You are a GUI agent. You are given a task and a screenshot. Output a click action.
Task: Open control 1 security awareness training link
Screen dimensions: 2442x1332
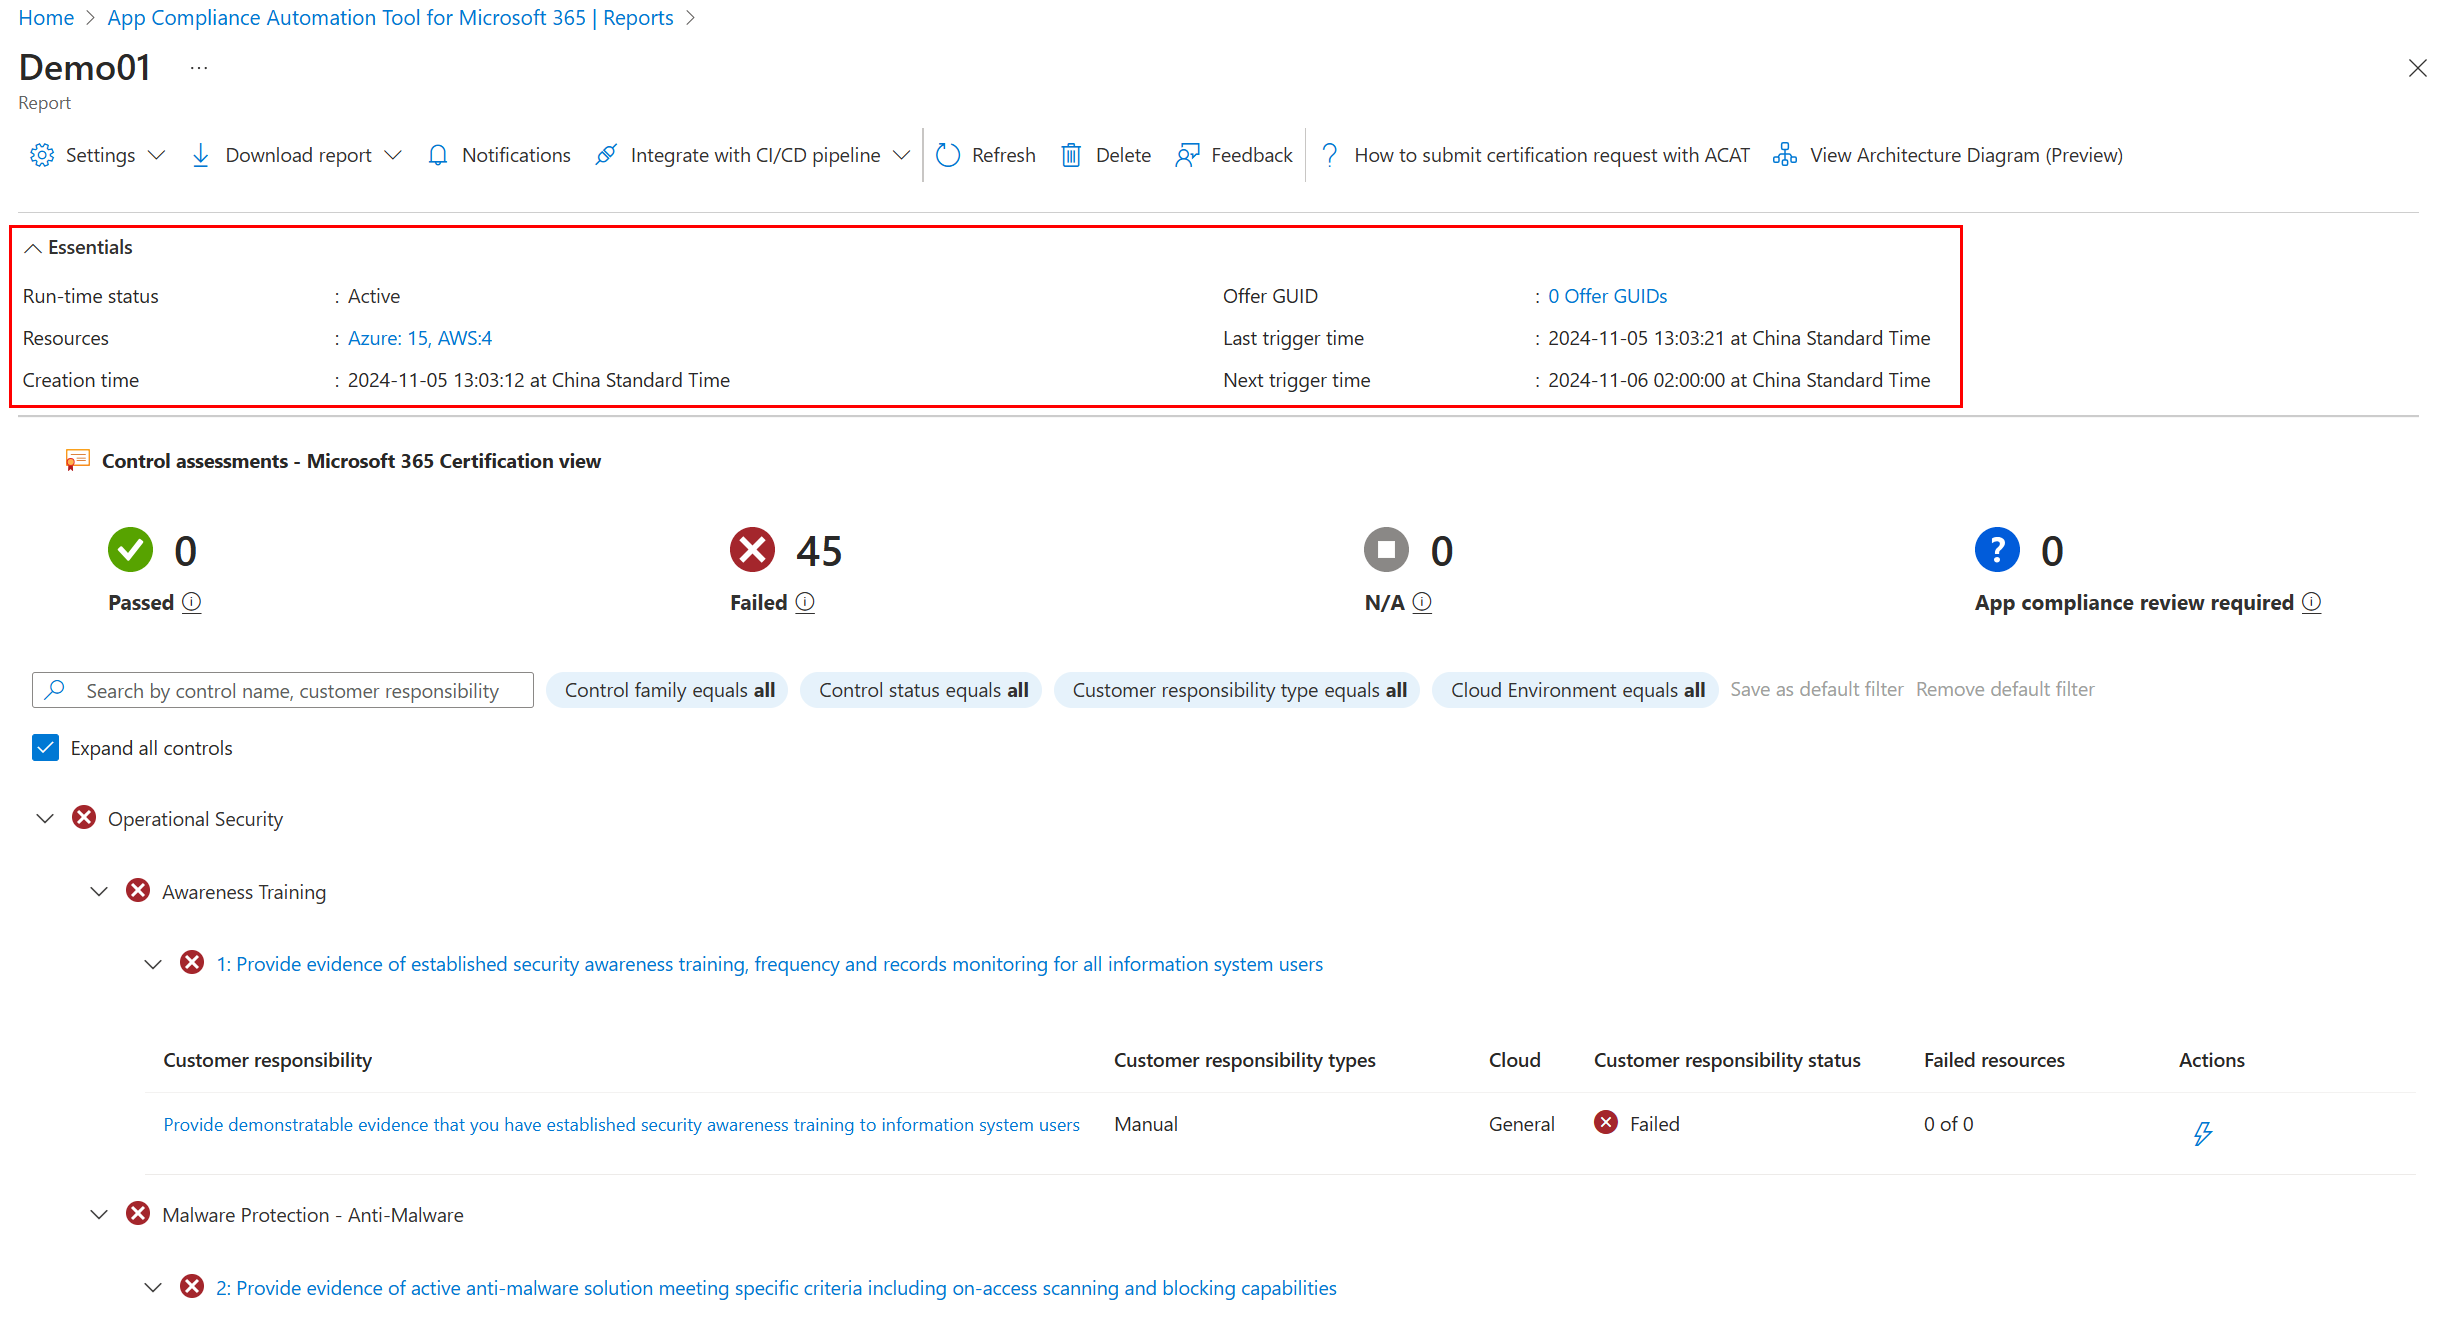(769, 964)
